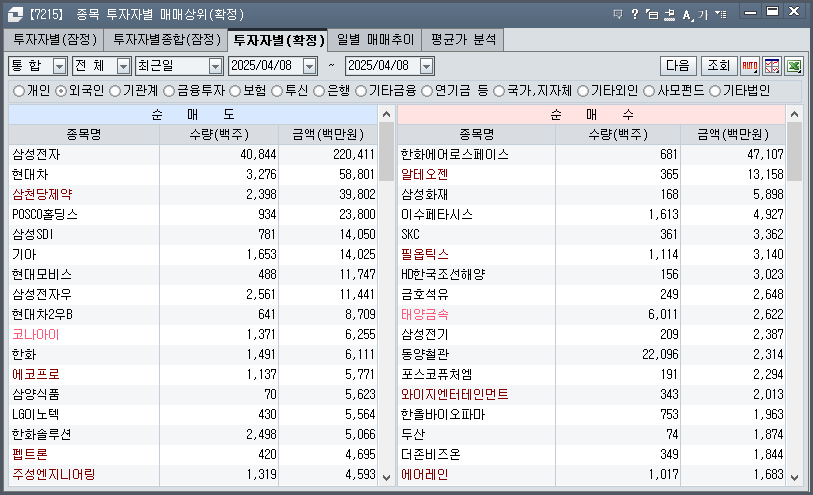Select the 기타법인 radio button
813x495 pixels.
715,91
